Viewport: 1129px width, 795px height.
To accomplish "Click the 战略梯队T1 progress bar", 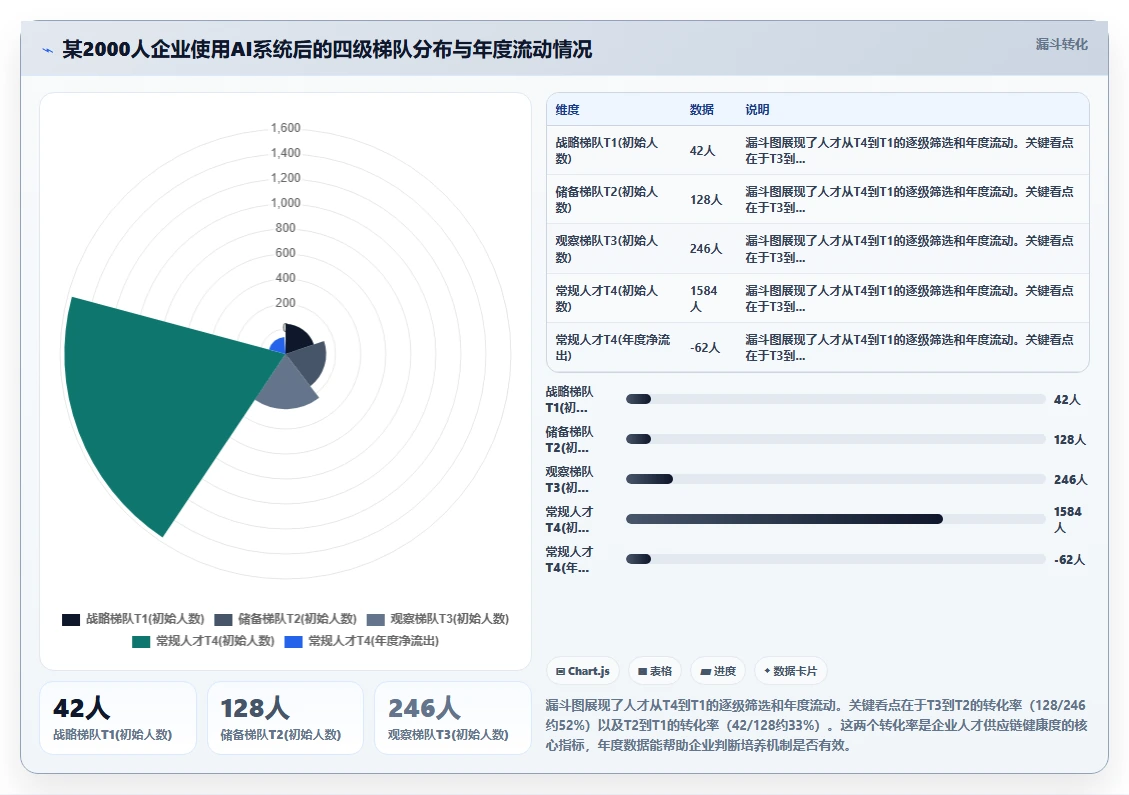I will pyautogui.click(x=835, y=399).
